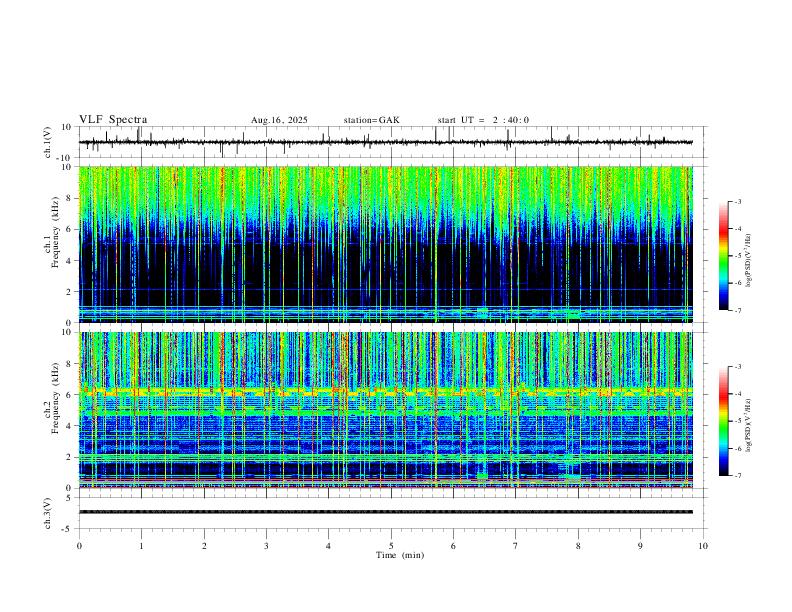Click the "ch.1(V)" waveform axis label
The image size is (792, 612).
[x=48, y=142]
